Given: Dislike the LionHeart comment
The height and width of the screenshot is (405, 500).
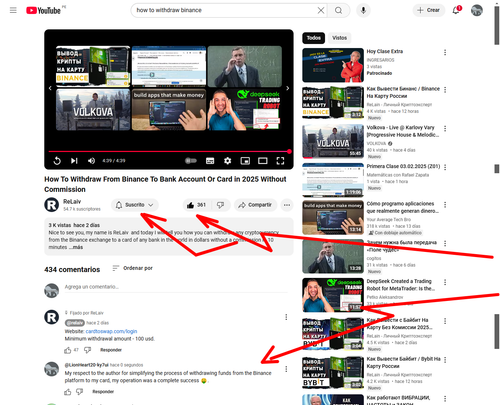Looking at the screenshot, I should coord(79,392).
